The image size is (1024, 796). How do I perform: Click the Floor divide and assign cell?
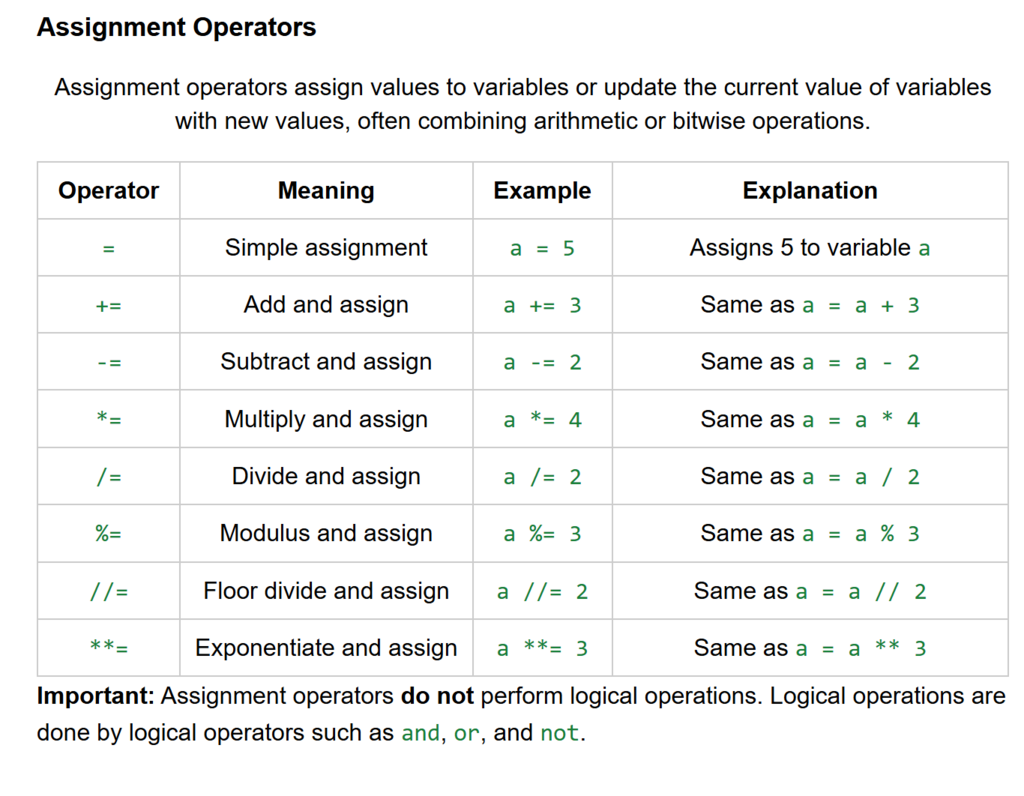(326, 591)
